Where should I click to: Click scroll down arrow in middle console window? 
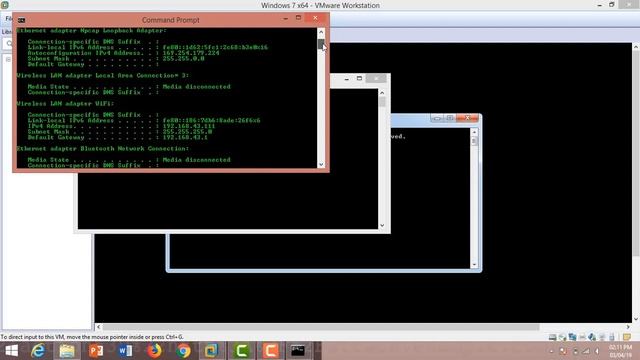pyautogui.click(x=382, y=225)
